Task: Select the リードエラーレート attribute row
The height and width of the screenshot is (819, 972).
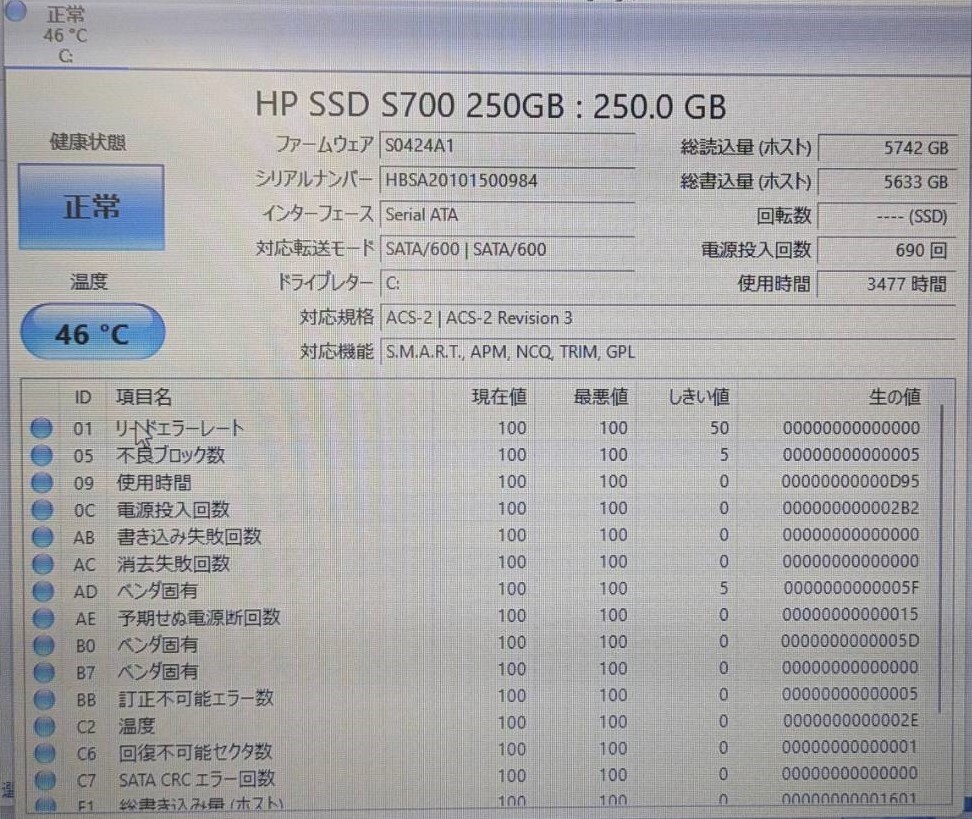Action: click(x=476, y=428)
